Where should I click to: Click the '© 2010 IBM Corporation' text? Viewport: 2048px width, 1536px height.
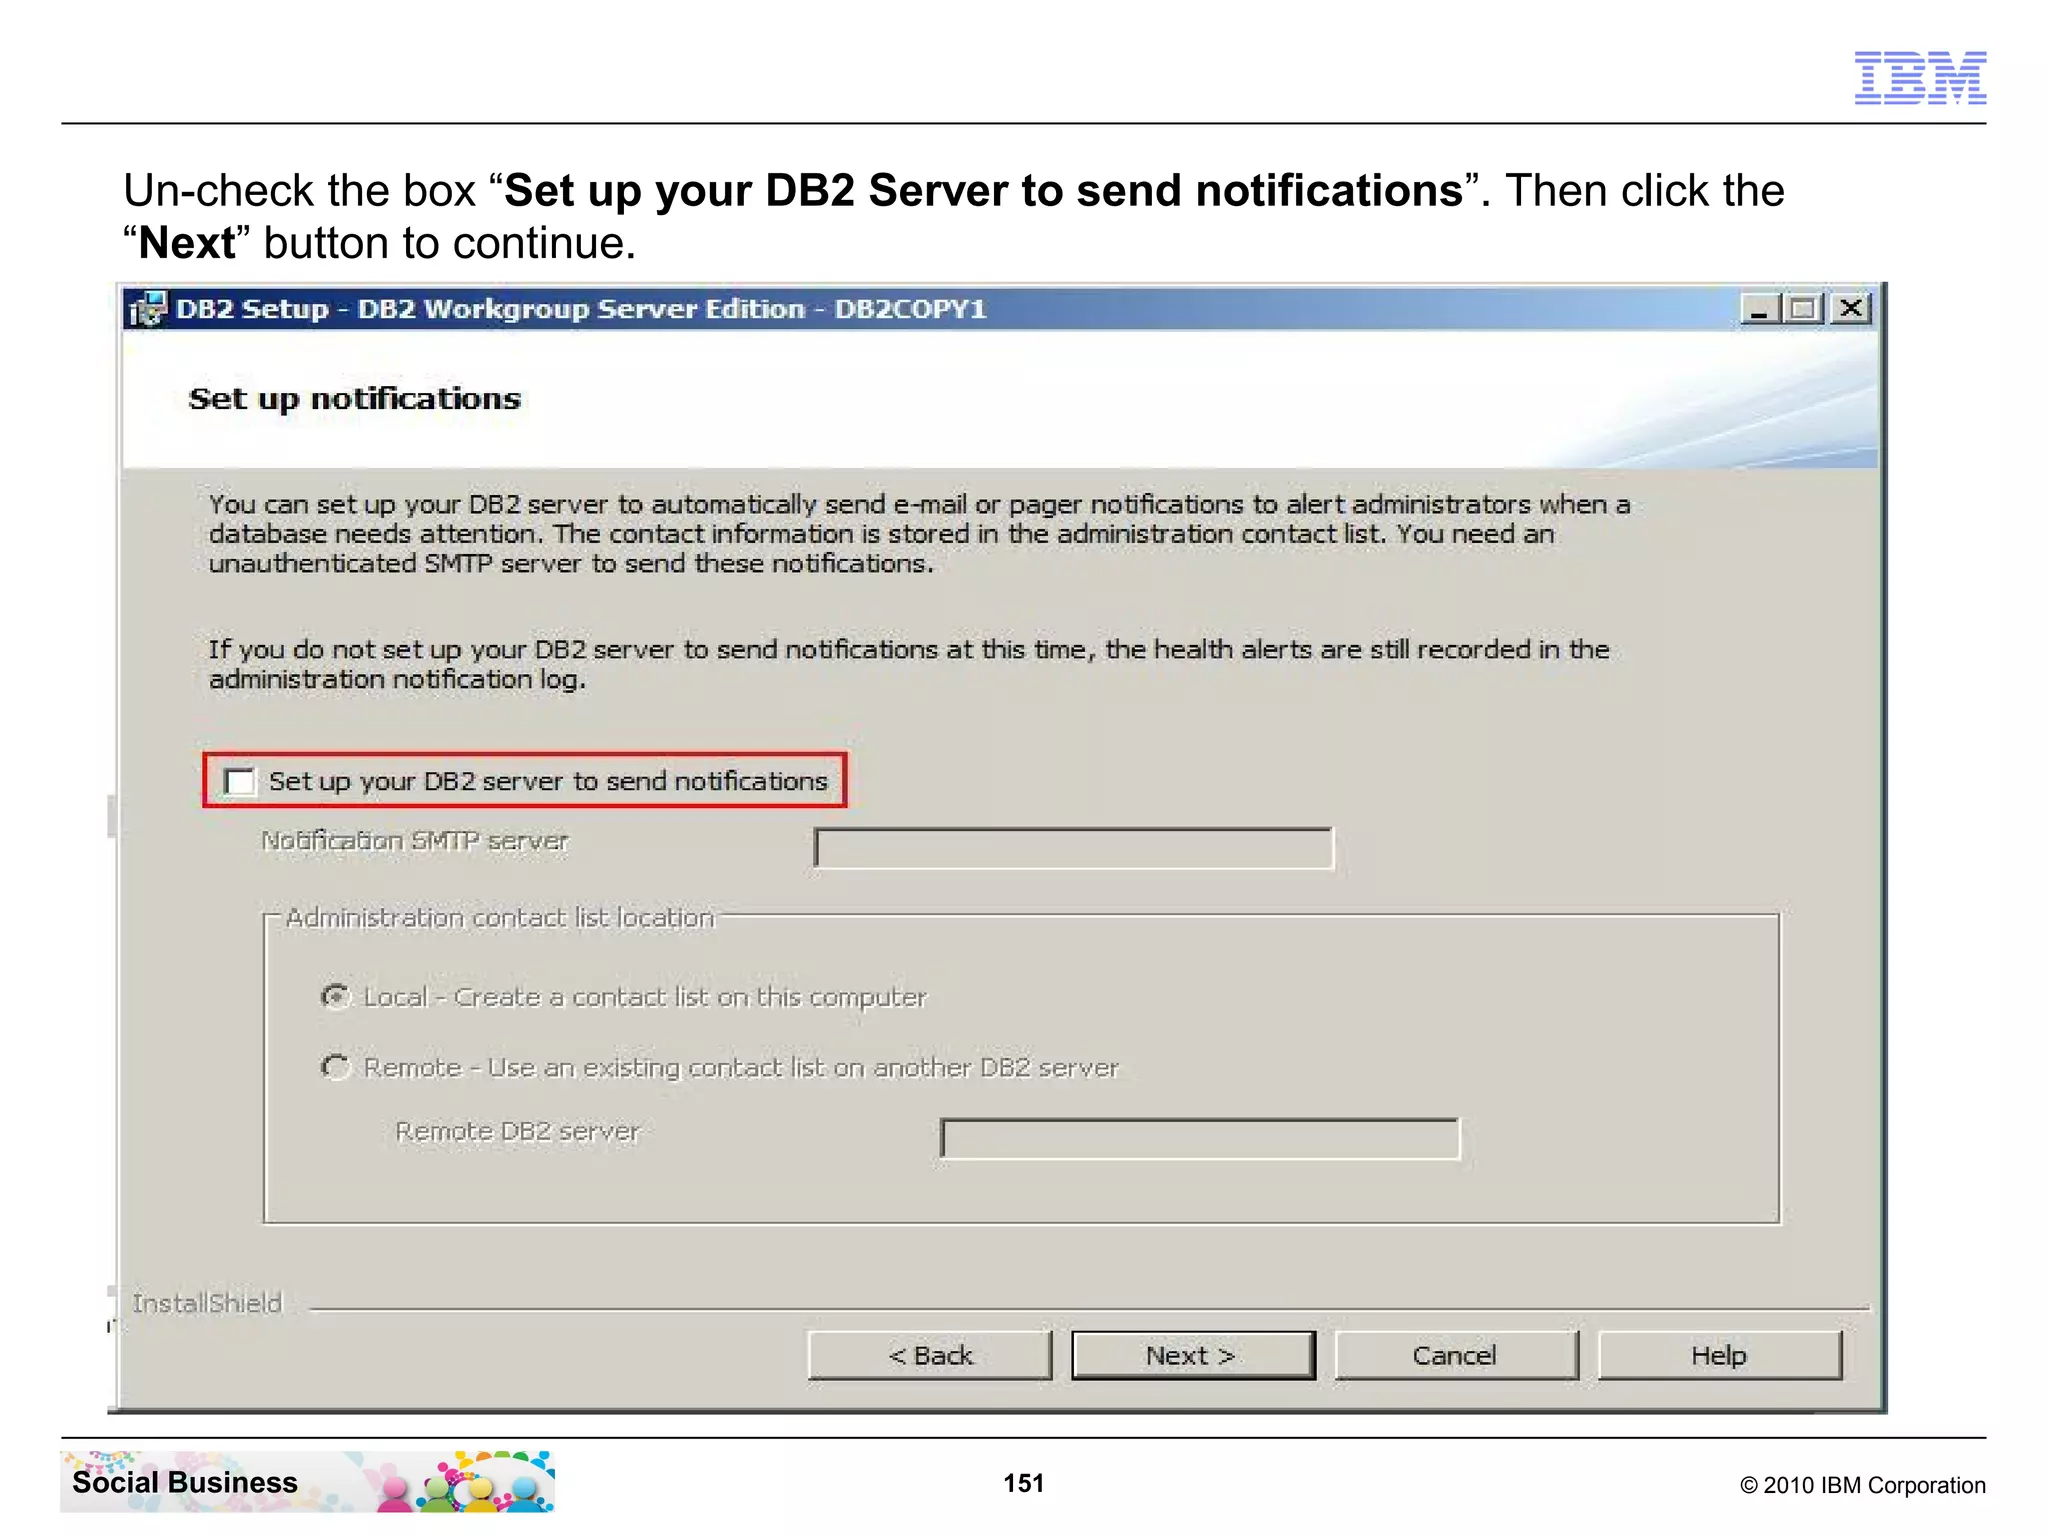(1863, 1485)
